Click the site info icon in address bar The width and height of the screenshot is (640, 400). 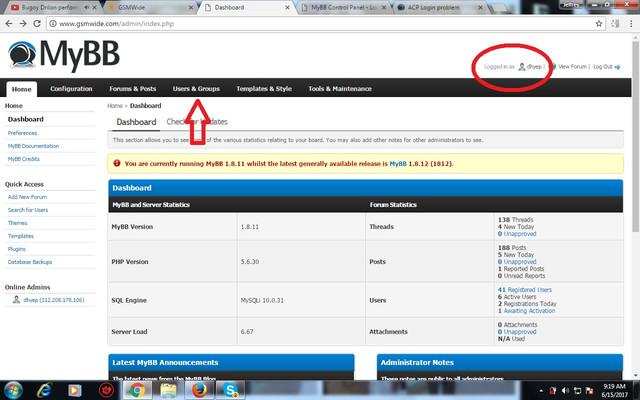(x=53, y=24)
